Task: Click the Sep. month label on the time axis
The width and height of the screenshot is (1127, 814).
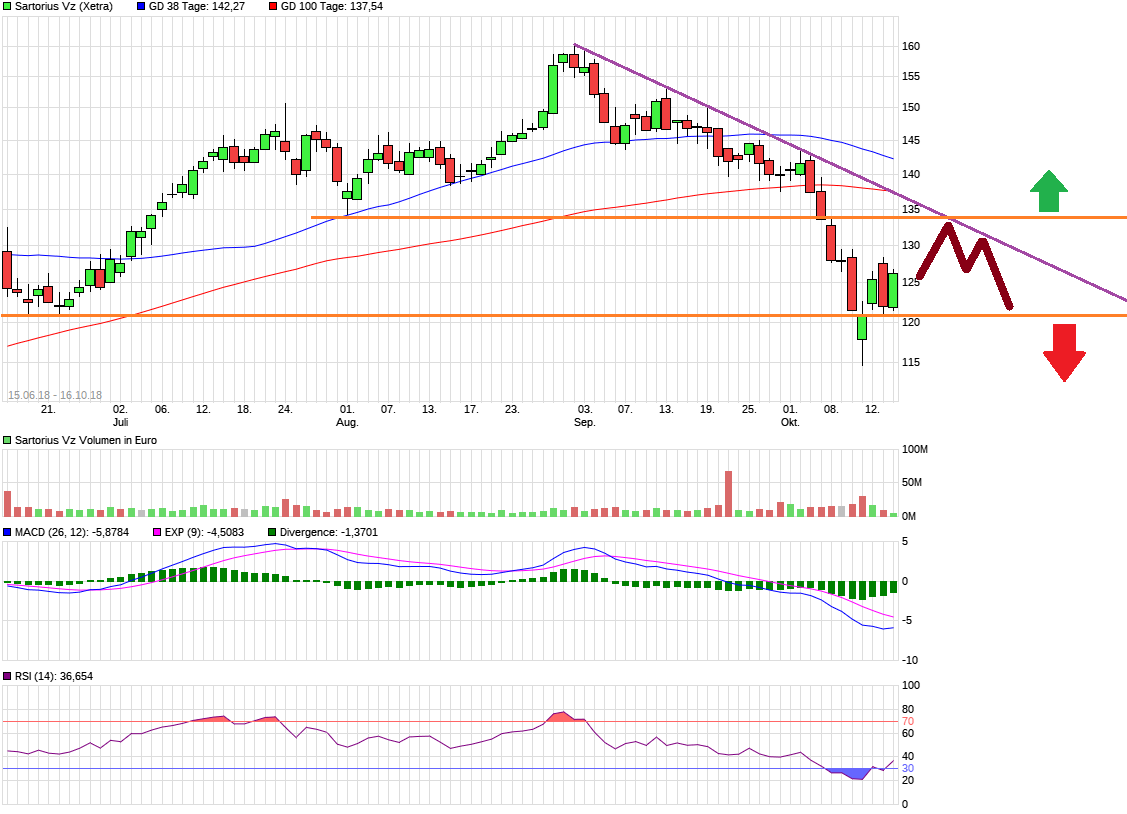Action: pos(585,423)
